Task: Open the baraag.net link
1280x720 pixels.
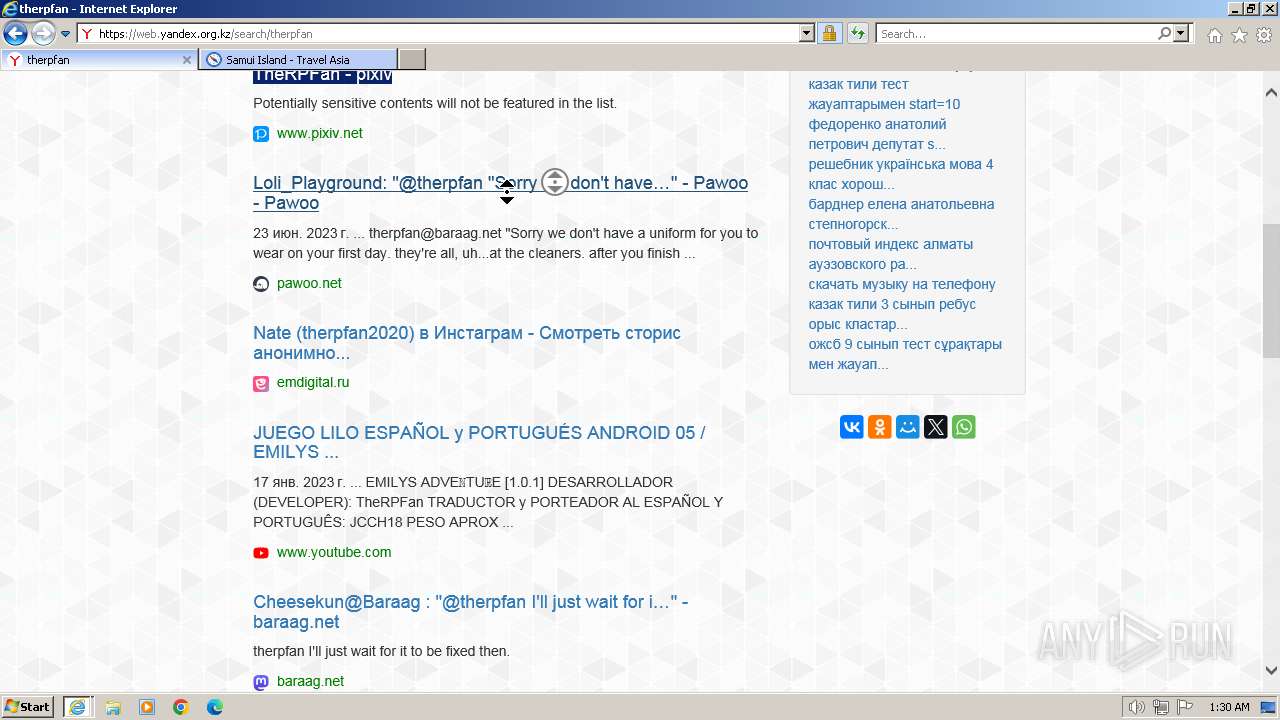Action: [x=310, y=681]
